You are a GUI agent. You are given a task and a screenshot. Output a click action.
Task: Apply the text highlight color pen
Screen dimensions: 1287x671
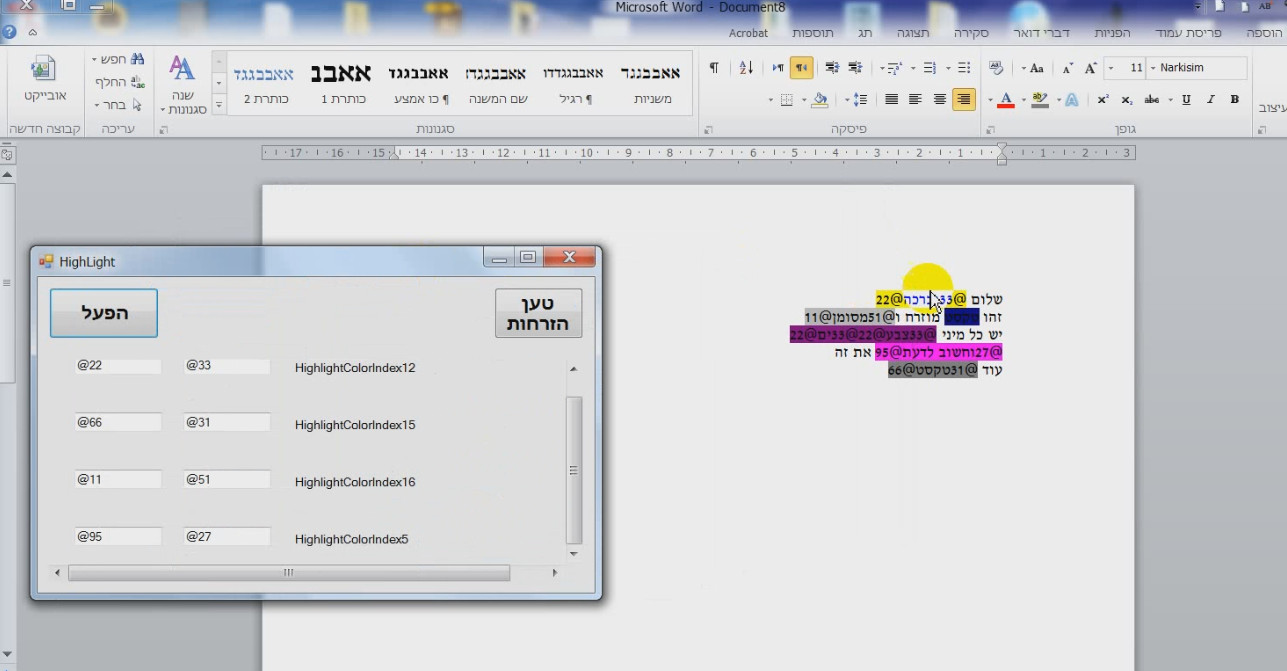click(1039, 100)
